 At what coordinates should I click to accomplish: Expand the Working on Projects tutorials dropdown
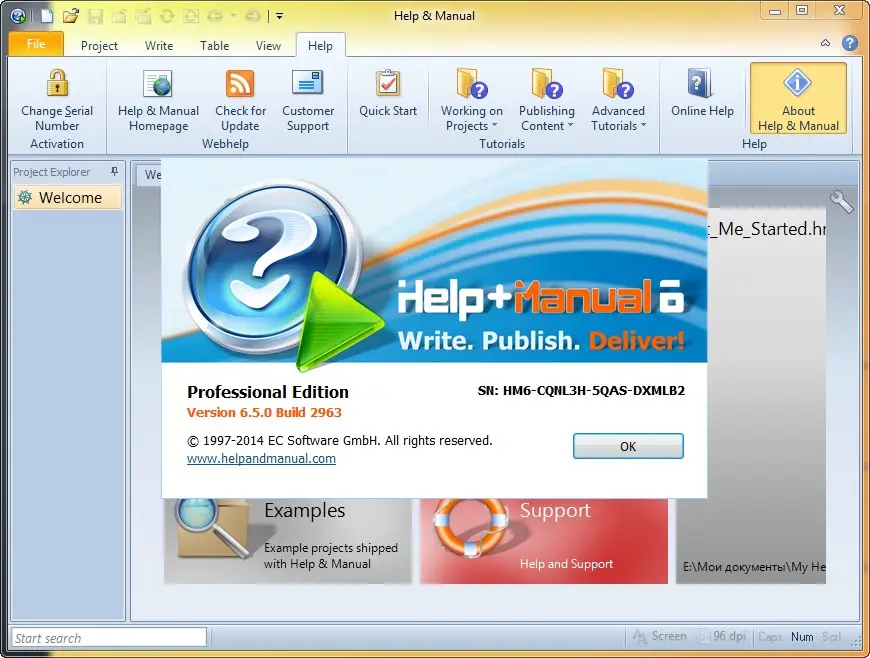click(472, 102)
